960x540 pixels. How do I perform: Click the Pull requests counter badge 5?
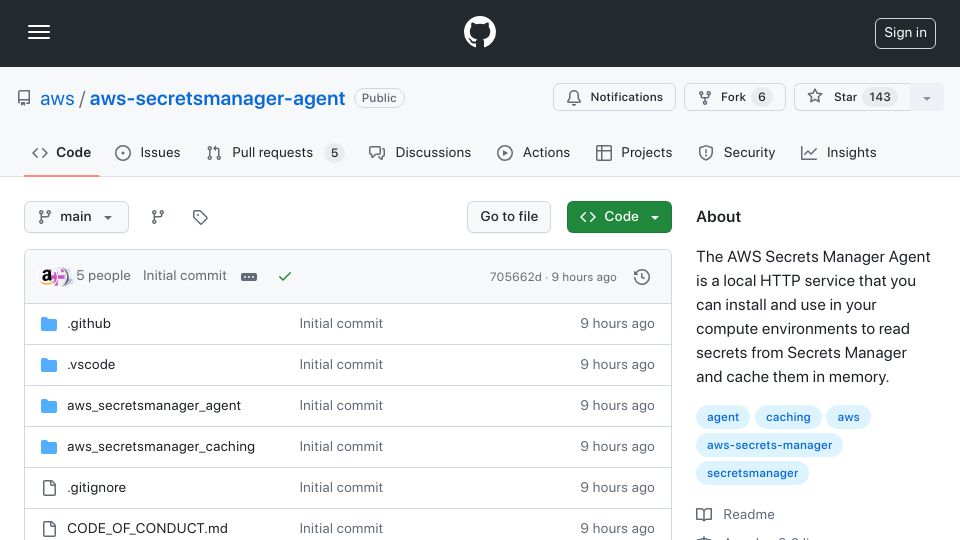pyautogui.click(x=334, y=153)
